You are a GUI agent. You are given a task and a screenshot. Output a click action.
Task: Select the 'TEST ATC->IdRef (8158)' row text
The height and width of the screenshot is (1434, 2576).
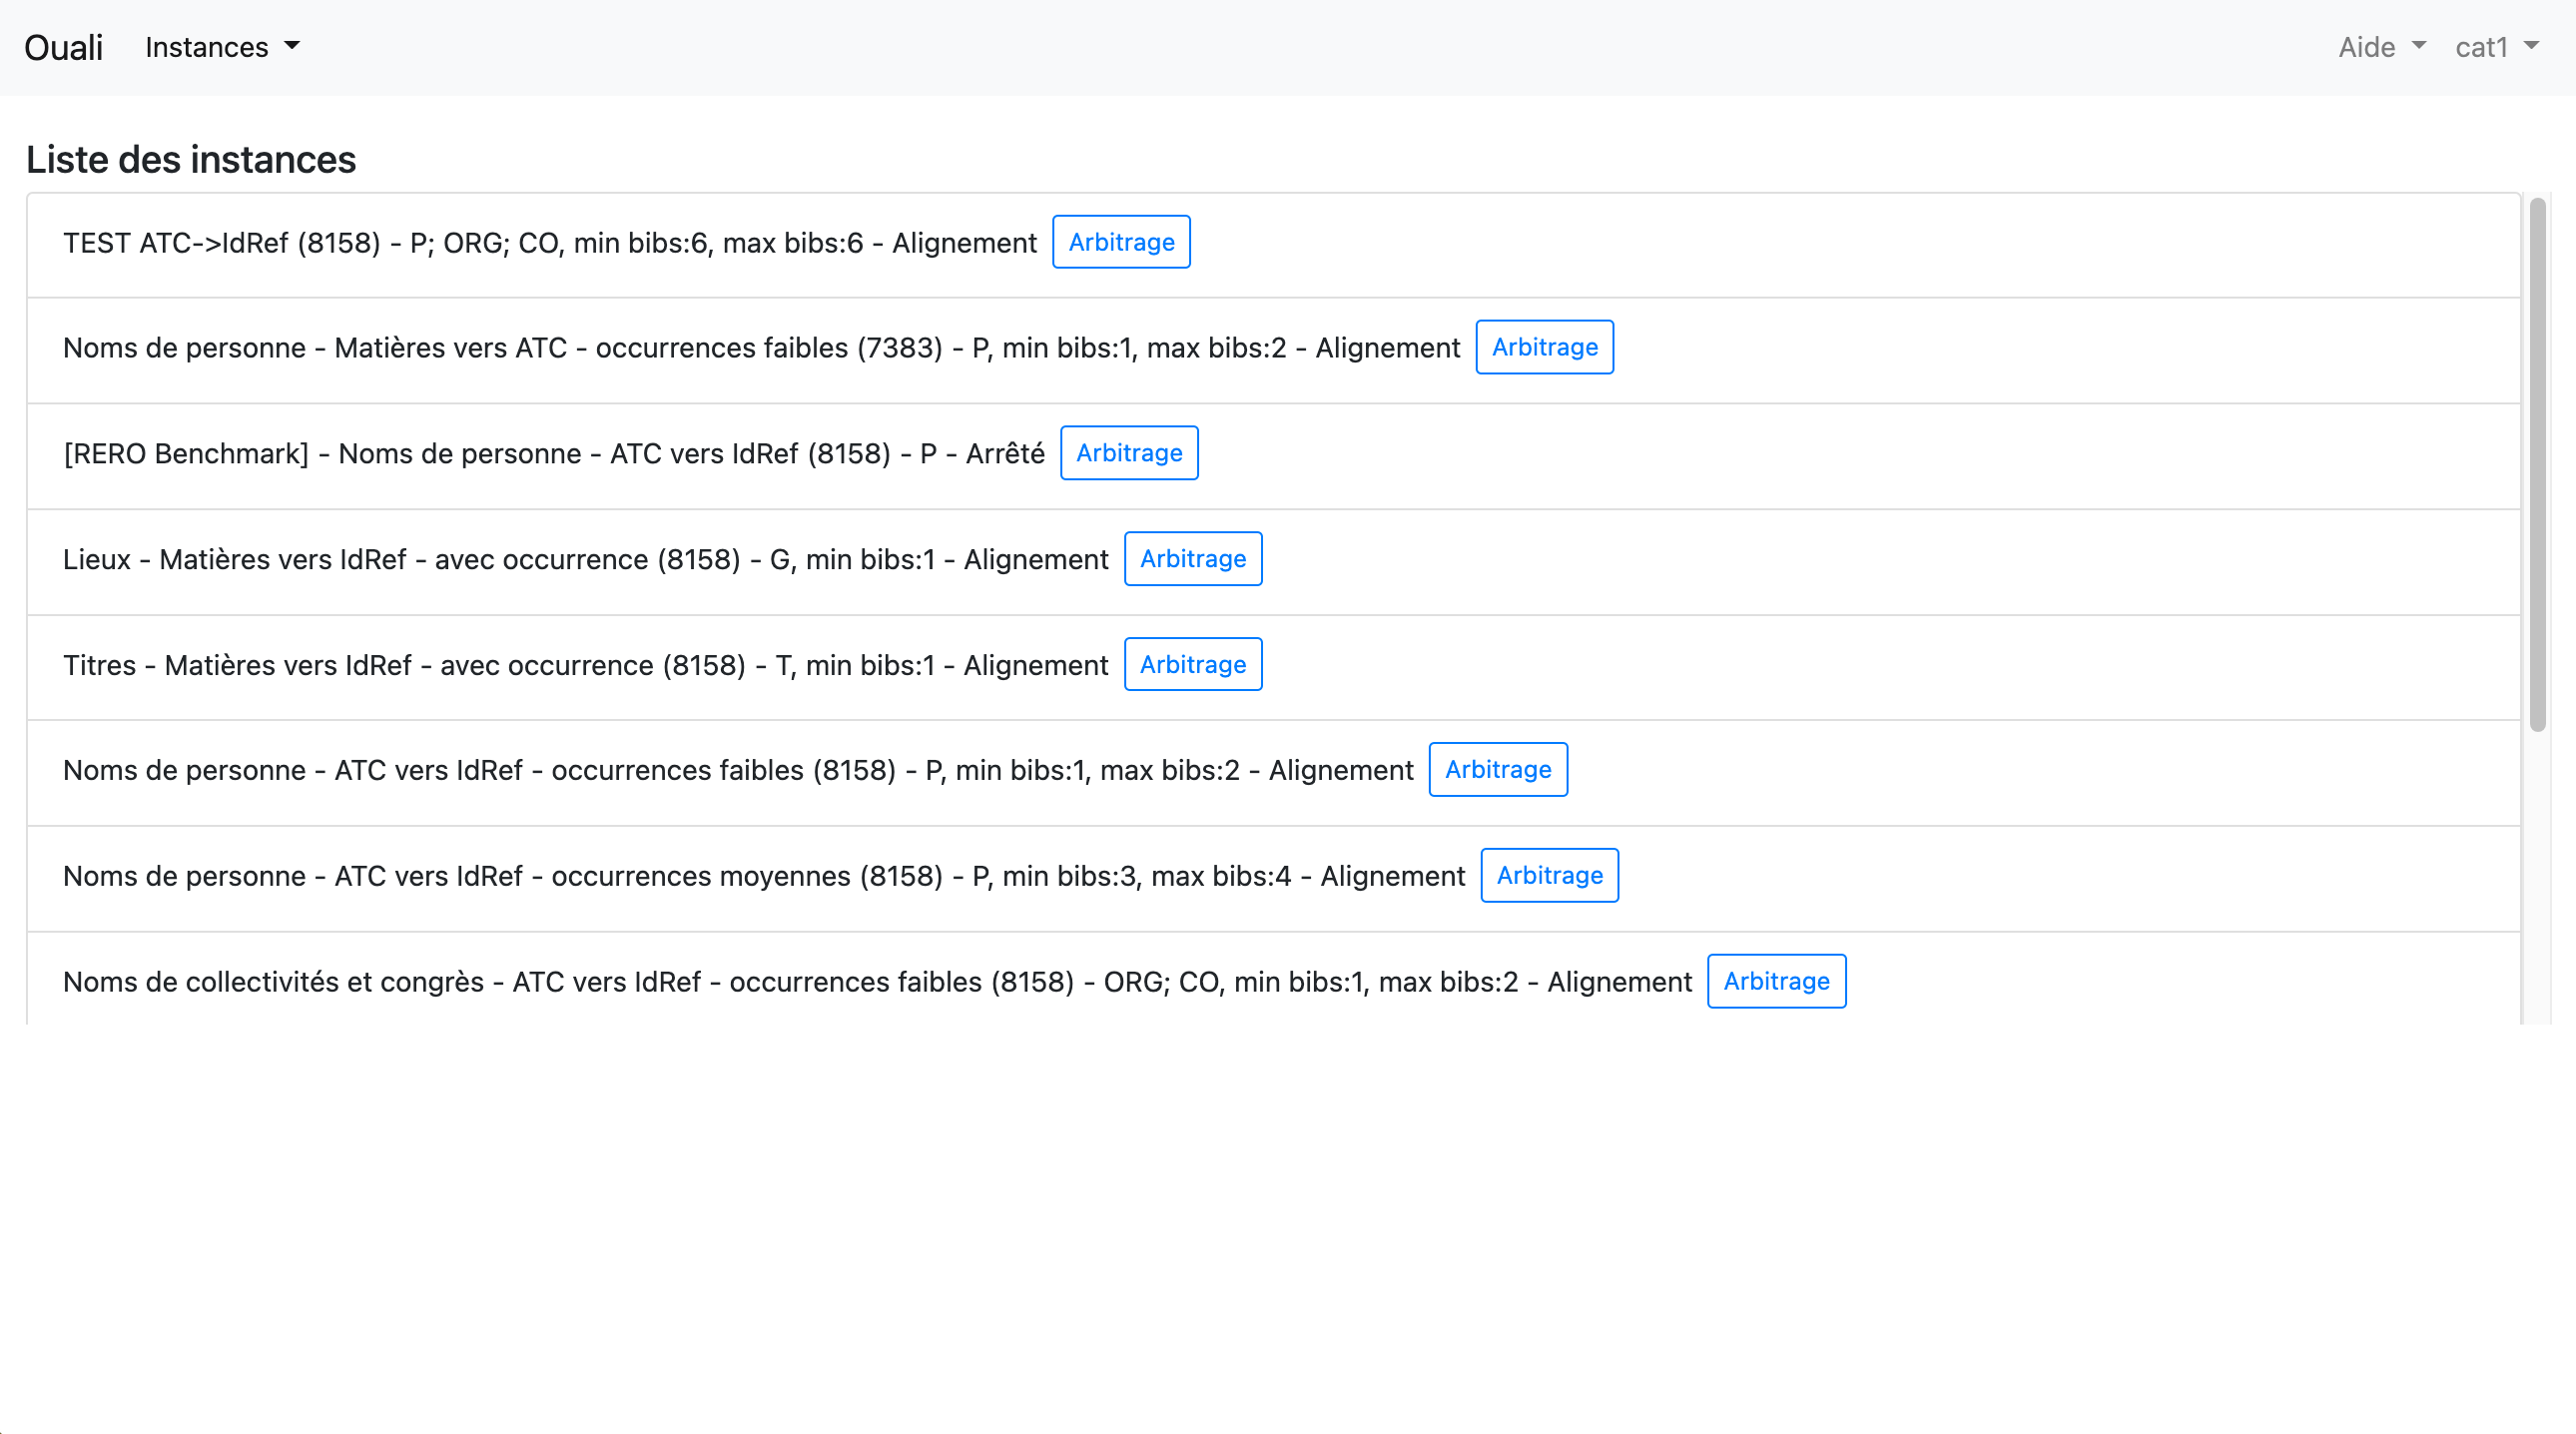pyautogui.click(x=550, y=243)
